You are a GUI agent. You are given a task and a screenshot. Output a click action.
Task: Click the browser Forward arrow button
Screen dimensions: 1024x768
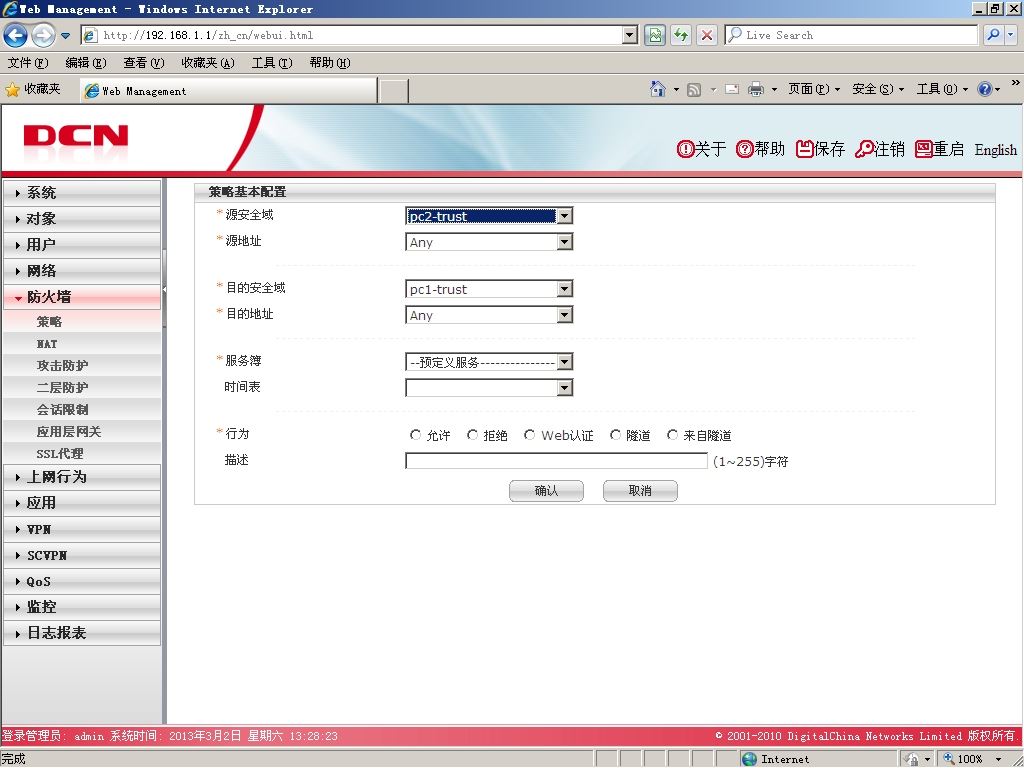(x=43, y=35)
